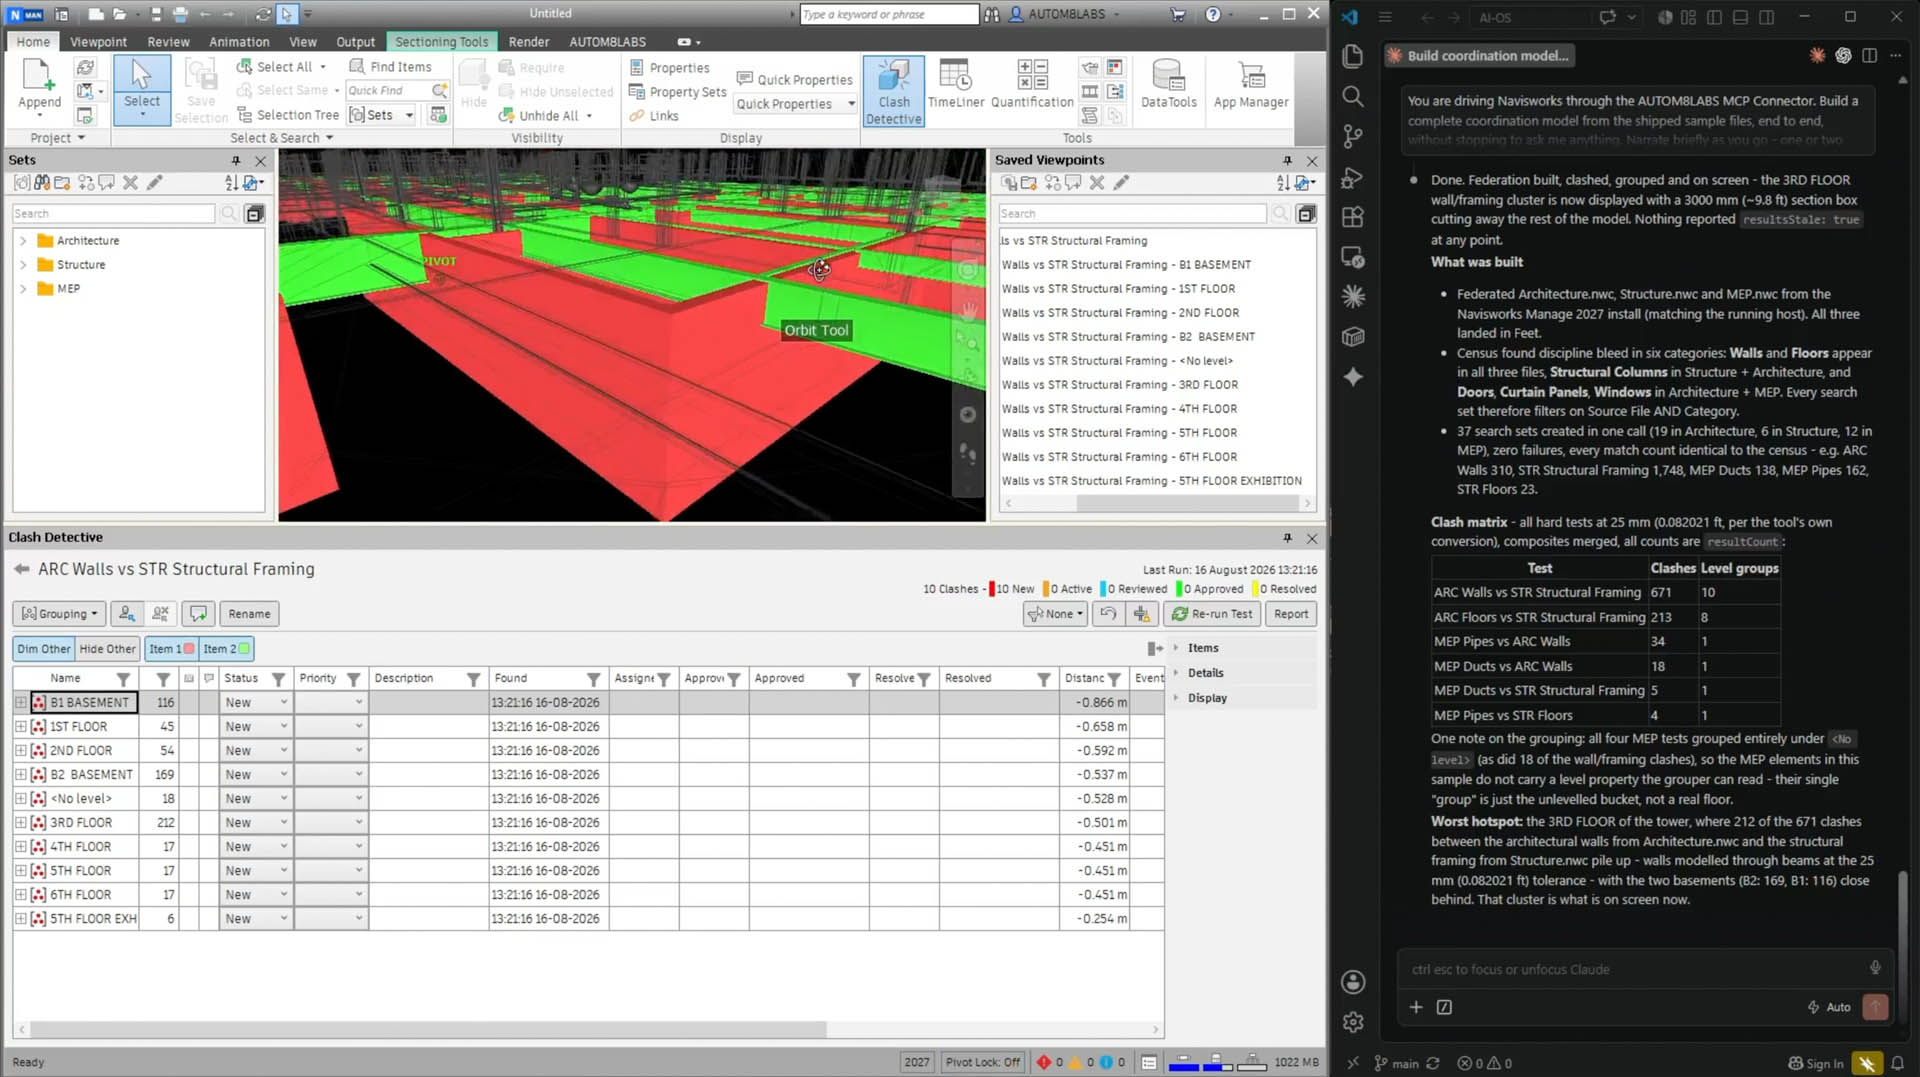The image size is (1920, 1077).
Task: Toggle Item 2 green highlight
Action: 226,649
